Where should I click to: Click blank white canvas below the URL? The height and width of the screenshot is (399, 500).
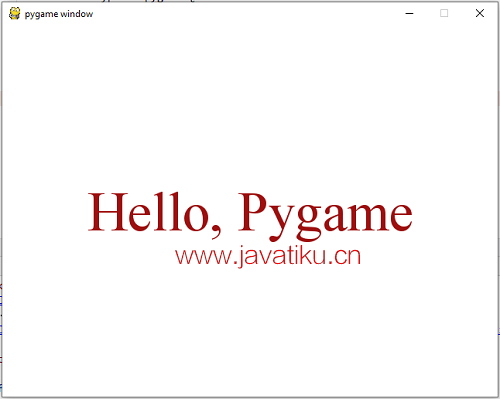coord(250,330)
